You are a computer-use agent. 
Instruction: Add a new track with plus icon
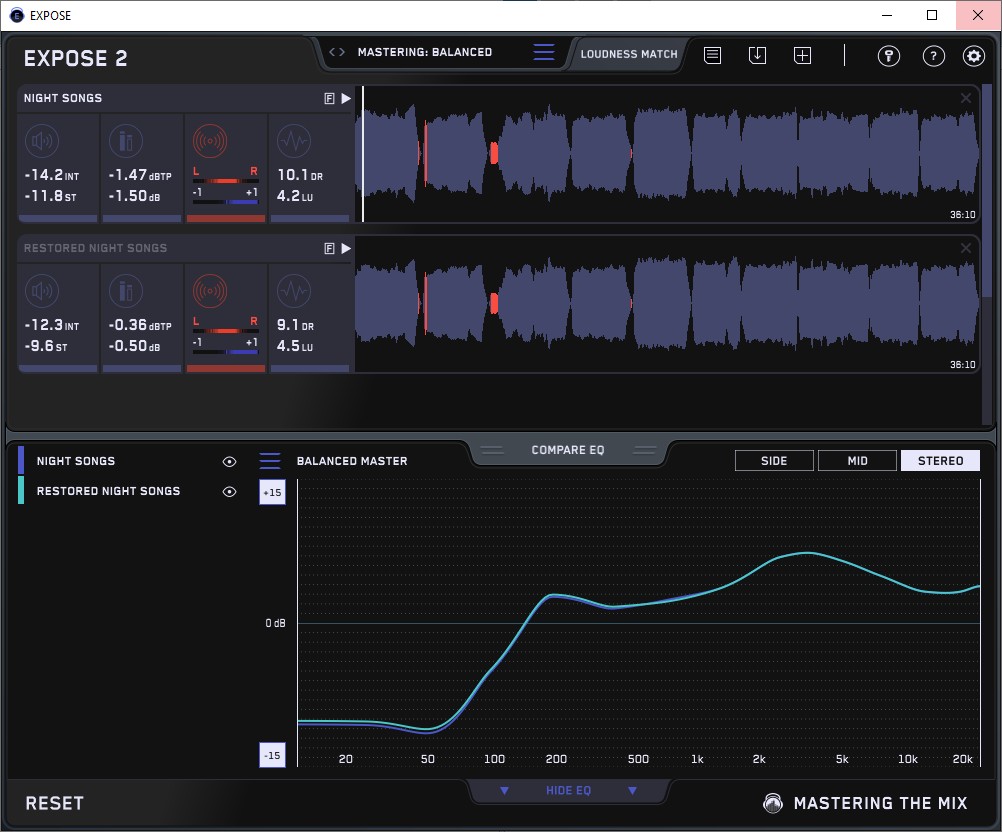(x=803, y=56)
